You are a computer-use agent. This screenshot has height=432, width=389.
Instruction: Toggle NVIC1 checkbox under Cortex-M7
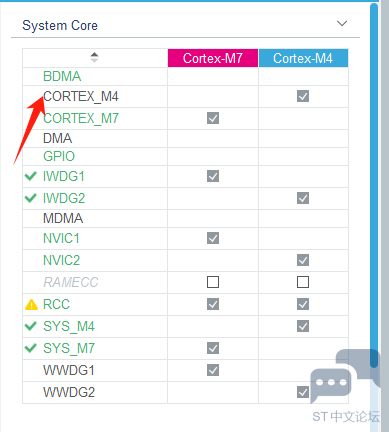(213, 238)
